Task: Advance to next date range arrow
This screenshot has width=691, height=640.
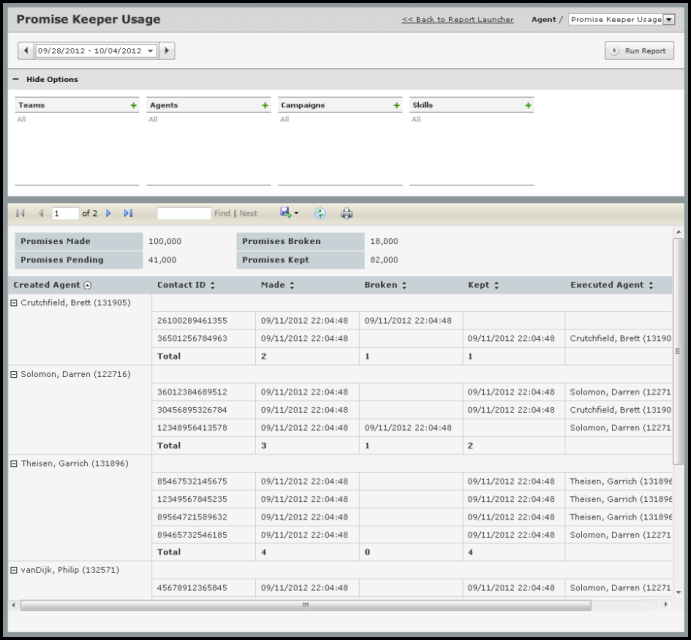Action: (x=167, y=50)
